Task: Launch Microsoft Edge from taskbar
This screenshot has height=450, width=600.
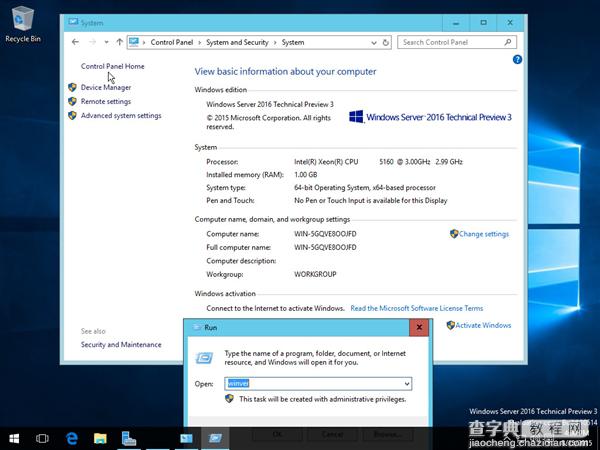Action: 72,438
